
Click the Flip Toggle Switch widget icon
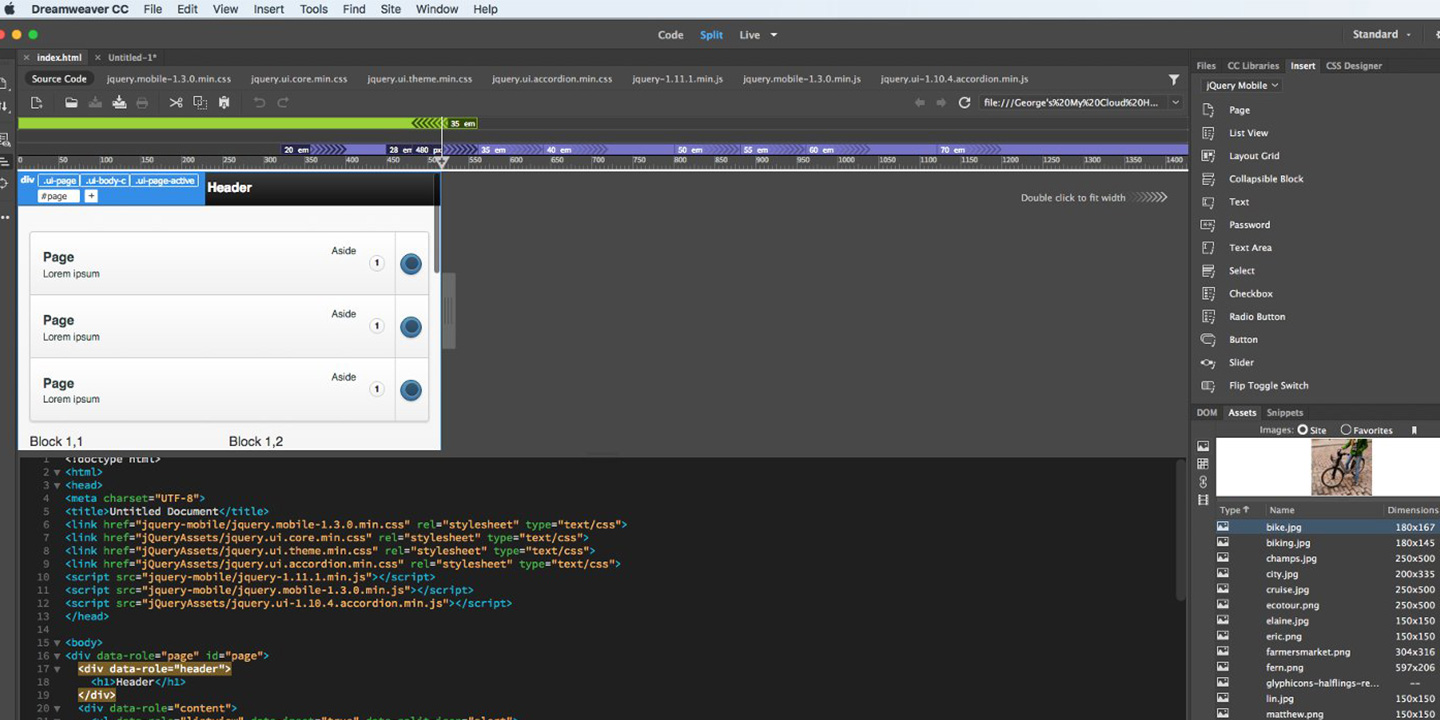pos(1208,385)
